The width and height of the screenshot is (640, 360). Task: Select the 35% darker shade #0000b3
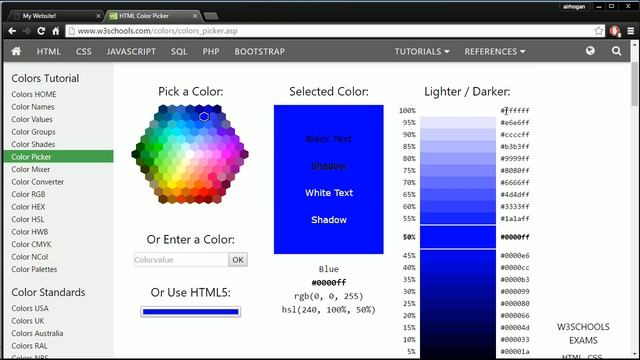458,280
